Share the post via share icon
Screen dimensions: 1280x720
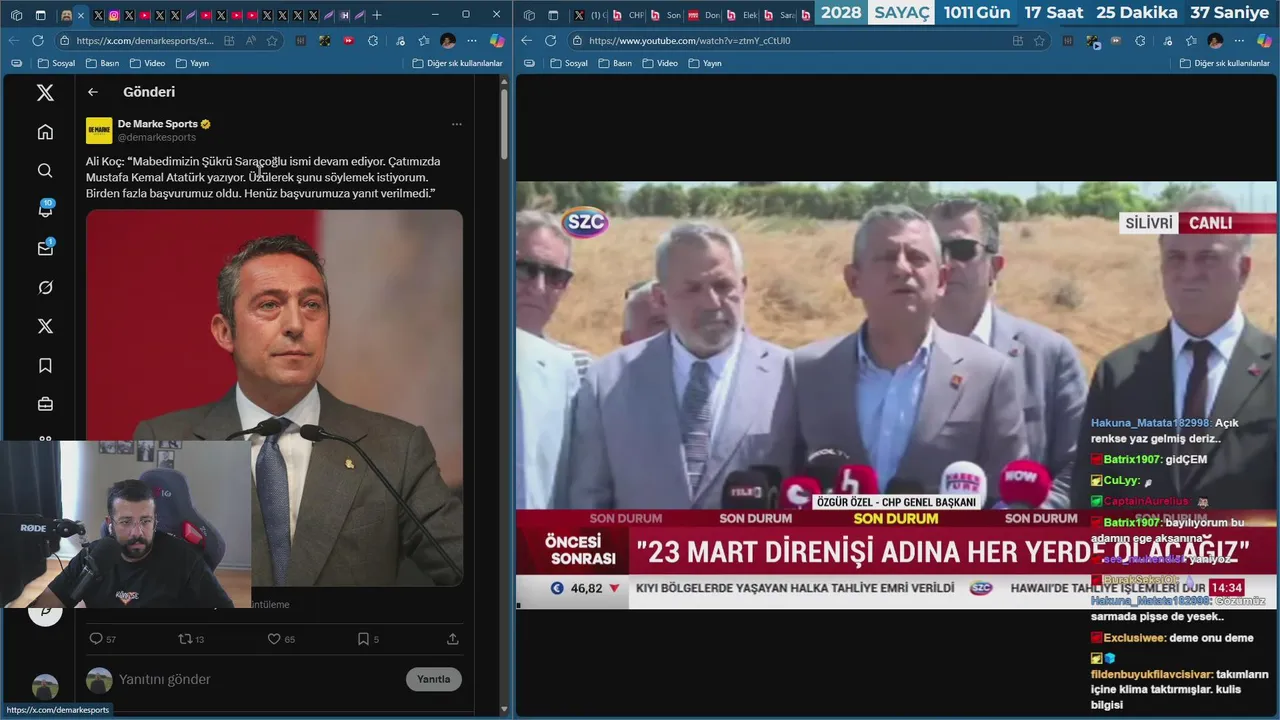[x=452, y=639]
